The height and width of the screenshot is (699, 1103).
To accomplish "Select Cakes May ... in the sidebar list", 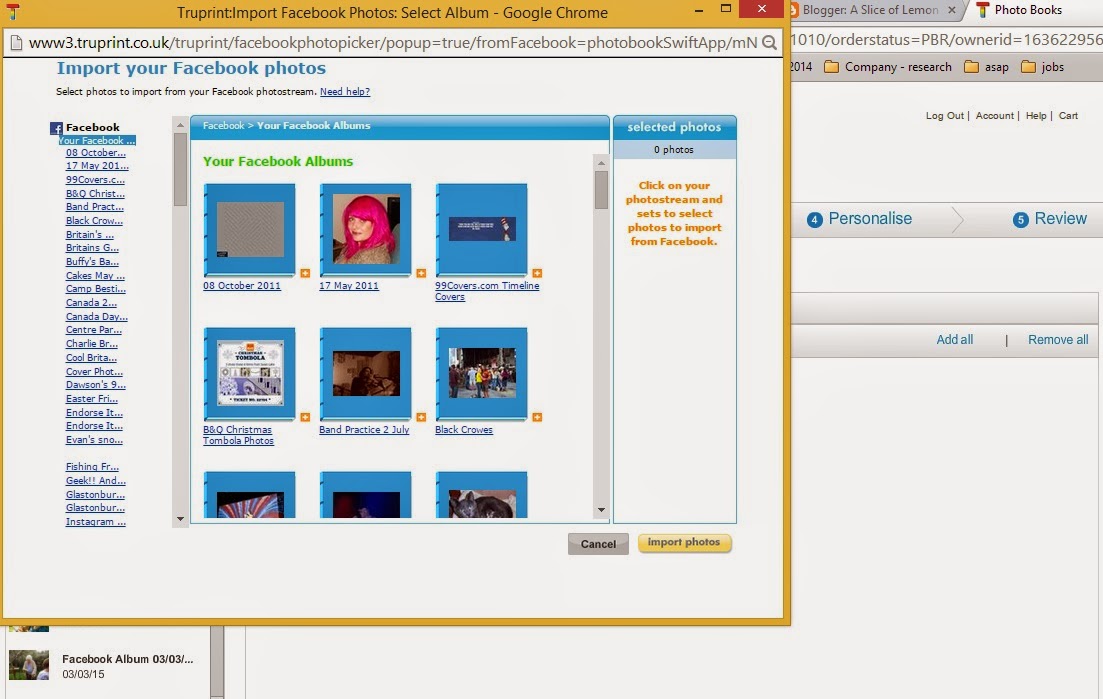I will click(95, 276).
